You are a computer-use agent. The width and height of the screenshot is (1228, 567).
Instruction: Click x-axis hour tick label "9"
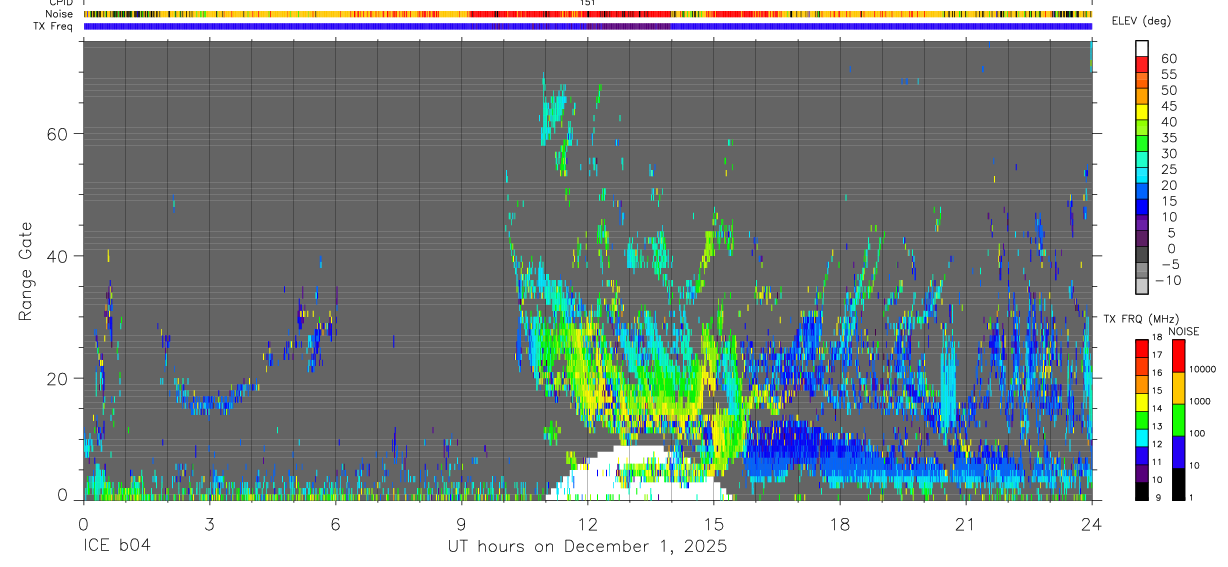pyautogui.click(x=461, y=524)
